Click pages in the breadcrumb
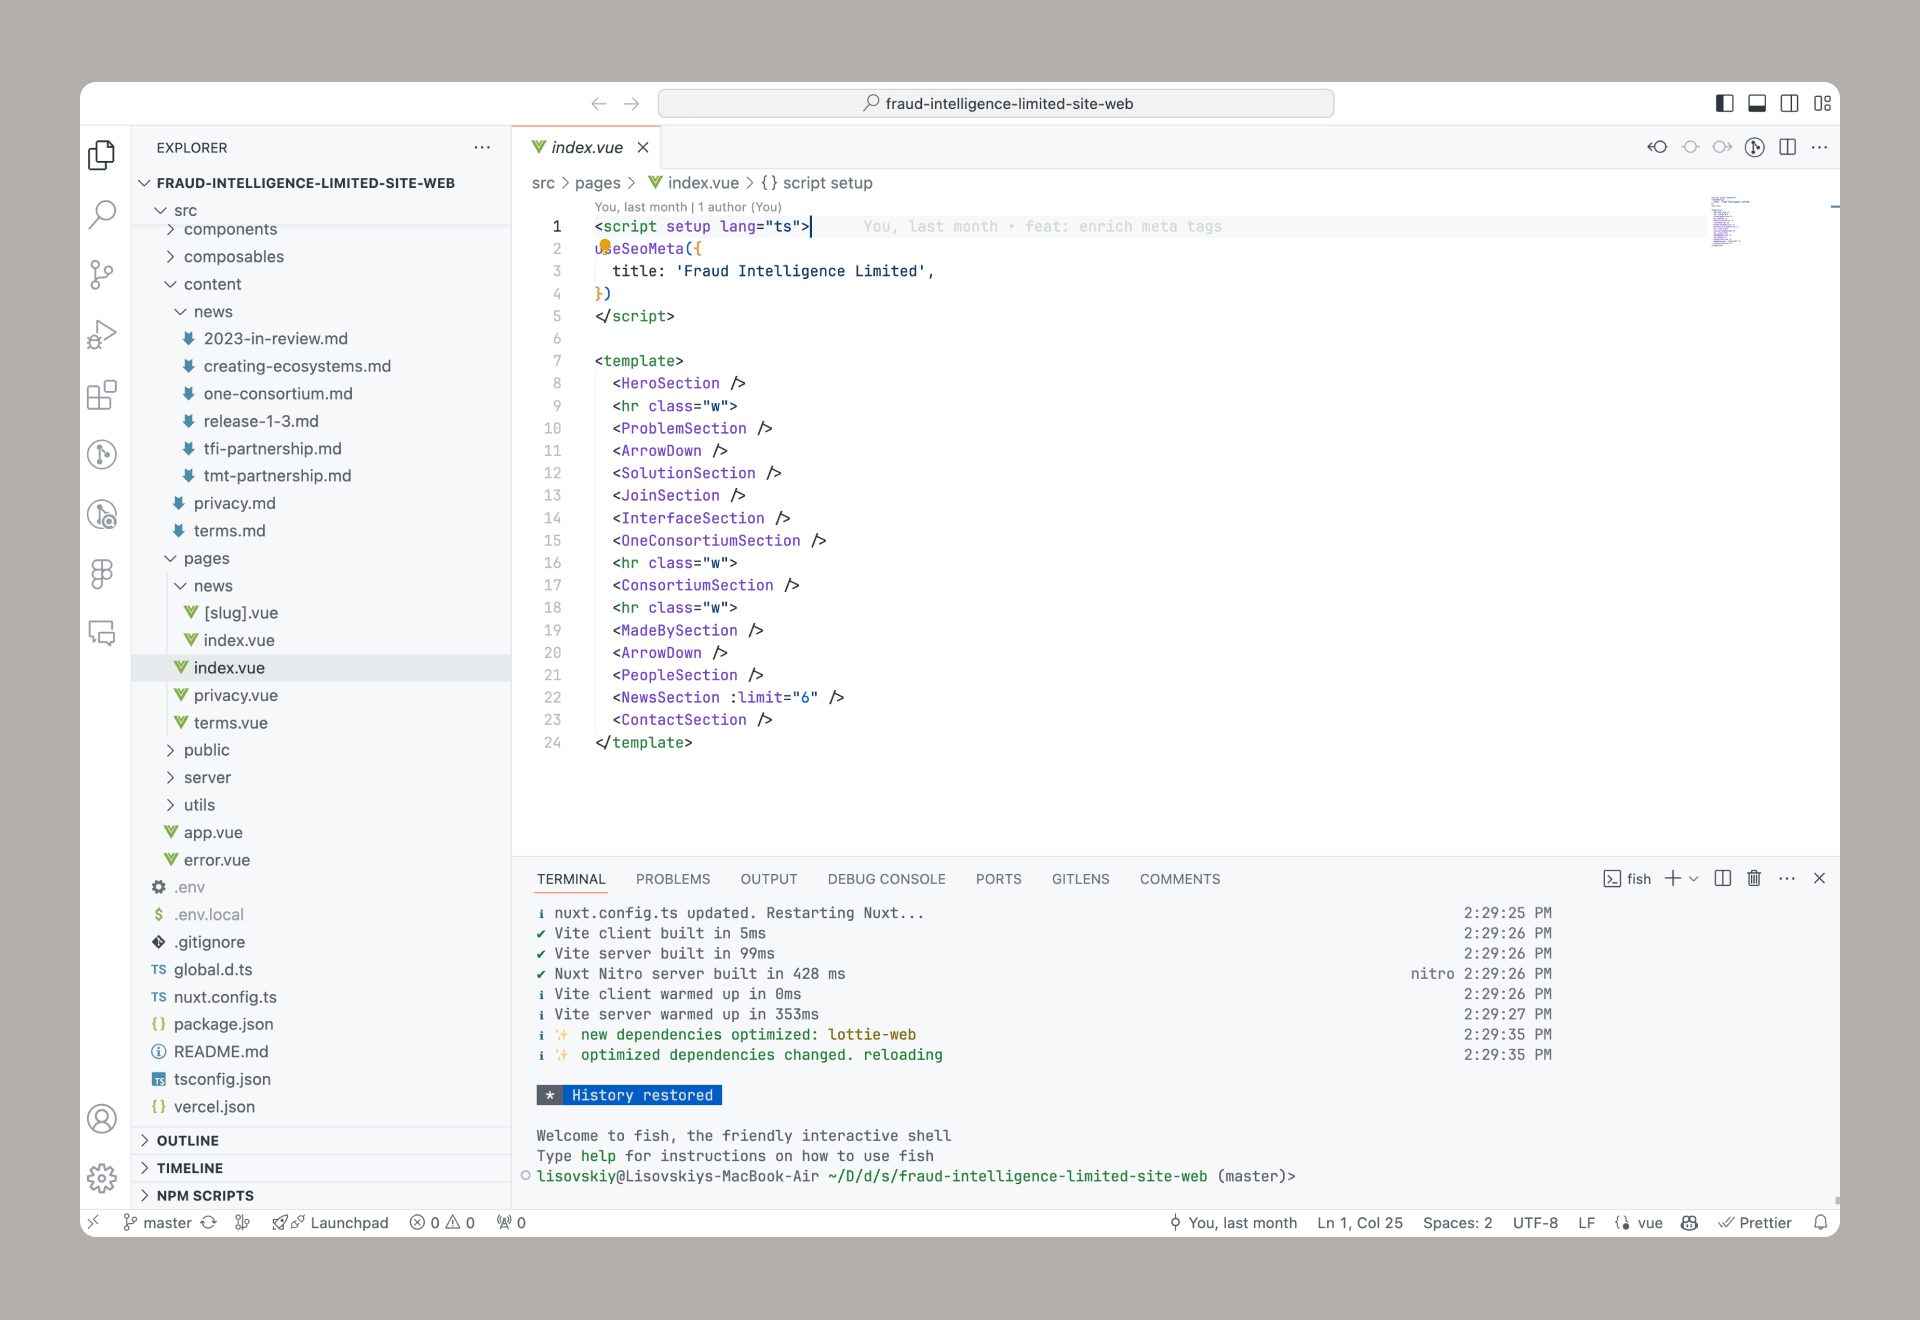This screenshot has height=1320, width=1920. pyautogui.click(x=597, y=183)
